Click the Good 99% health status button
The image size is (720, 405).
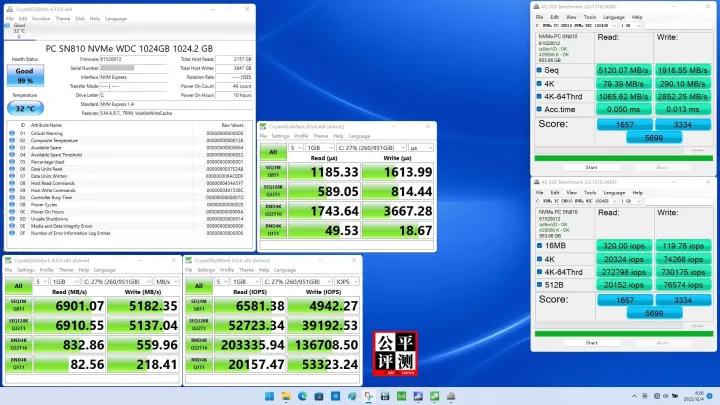pos(25,74)
